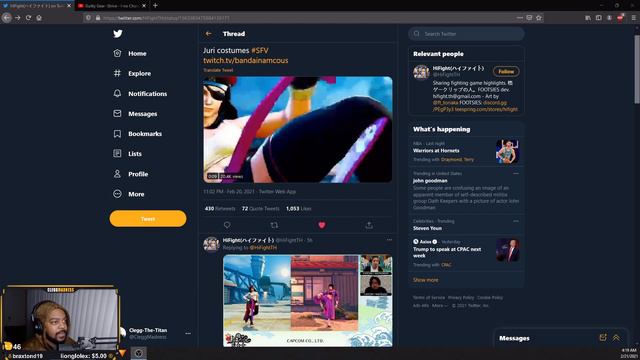640x360 pixels.
Task: Click the taskbar clock
Action: tap(629, 353)
